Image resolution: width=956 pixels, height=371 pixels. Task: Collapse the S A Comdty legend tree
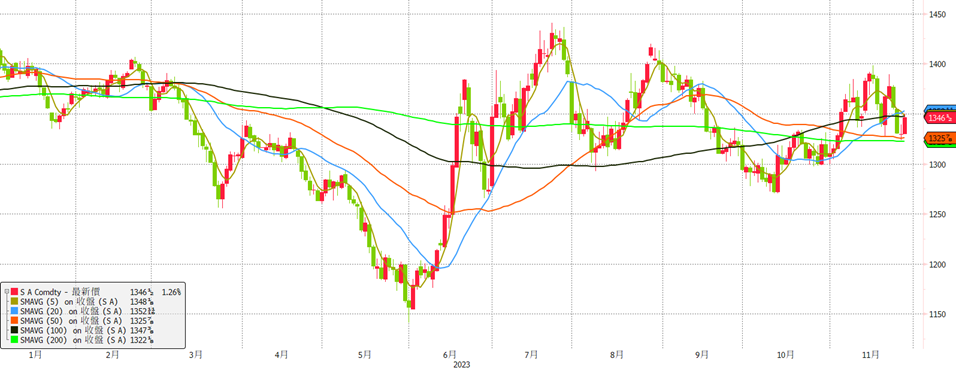(6, 291)
